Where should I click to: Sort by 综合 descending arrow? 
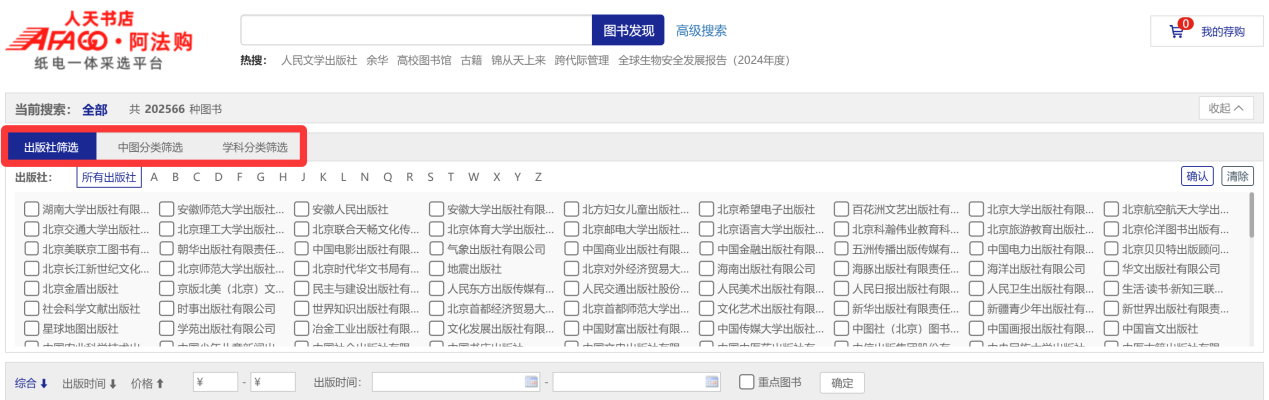pyautogui.click(x=44, y=383)
